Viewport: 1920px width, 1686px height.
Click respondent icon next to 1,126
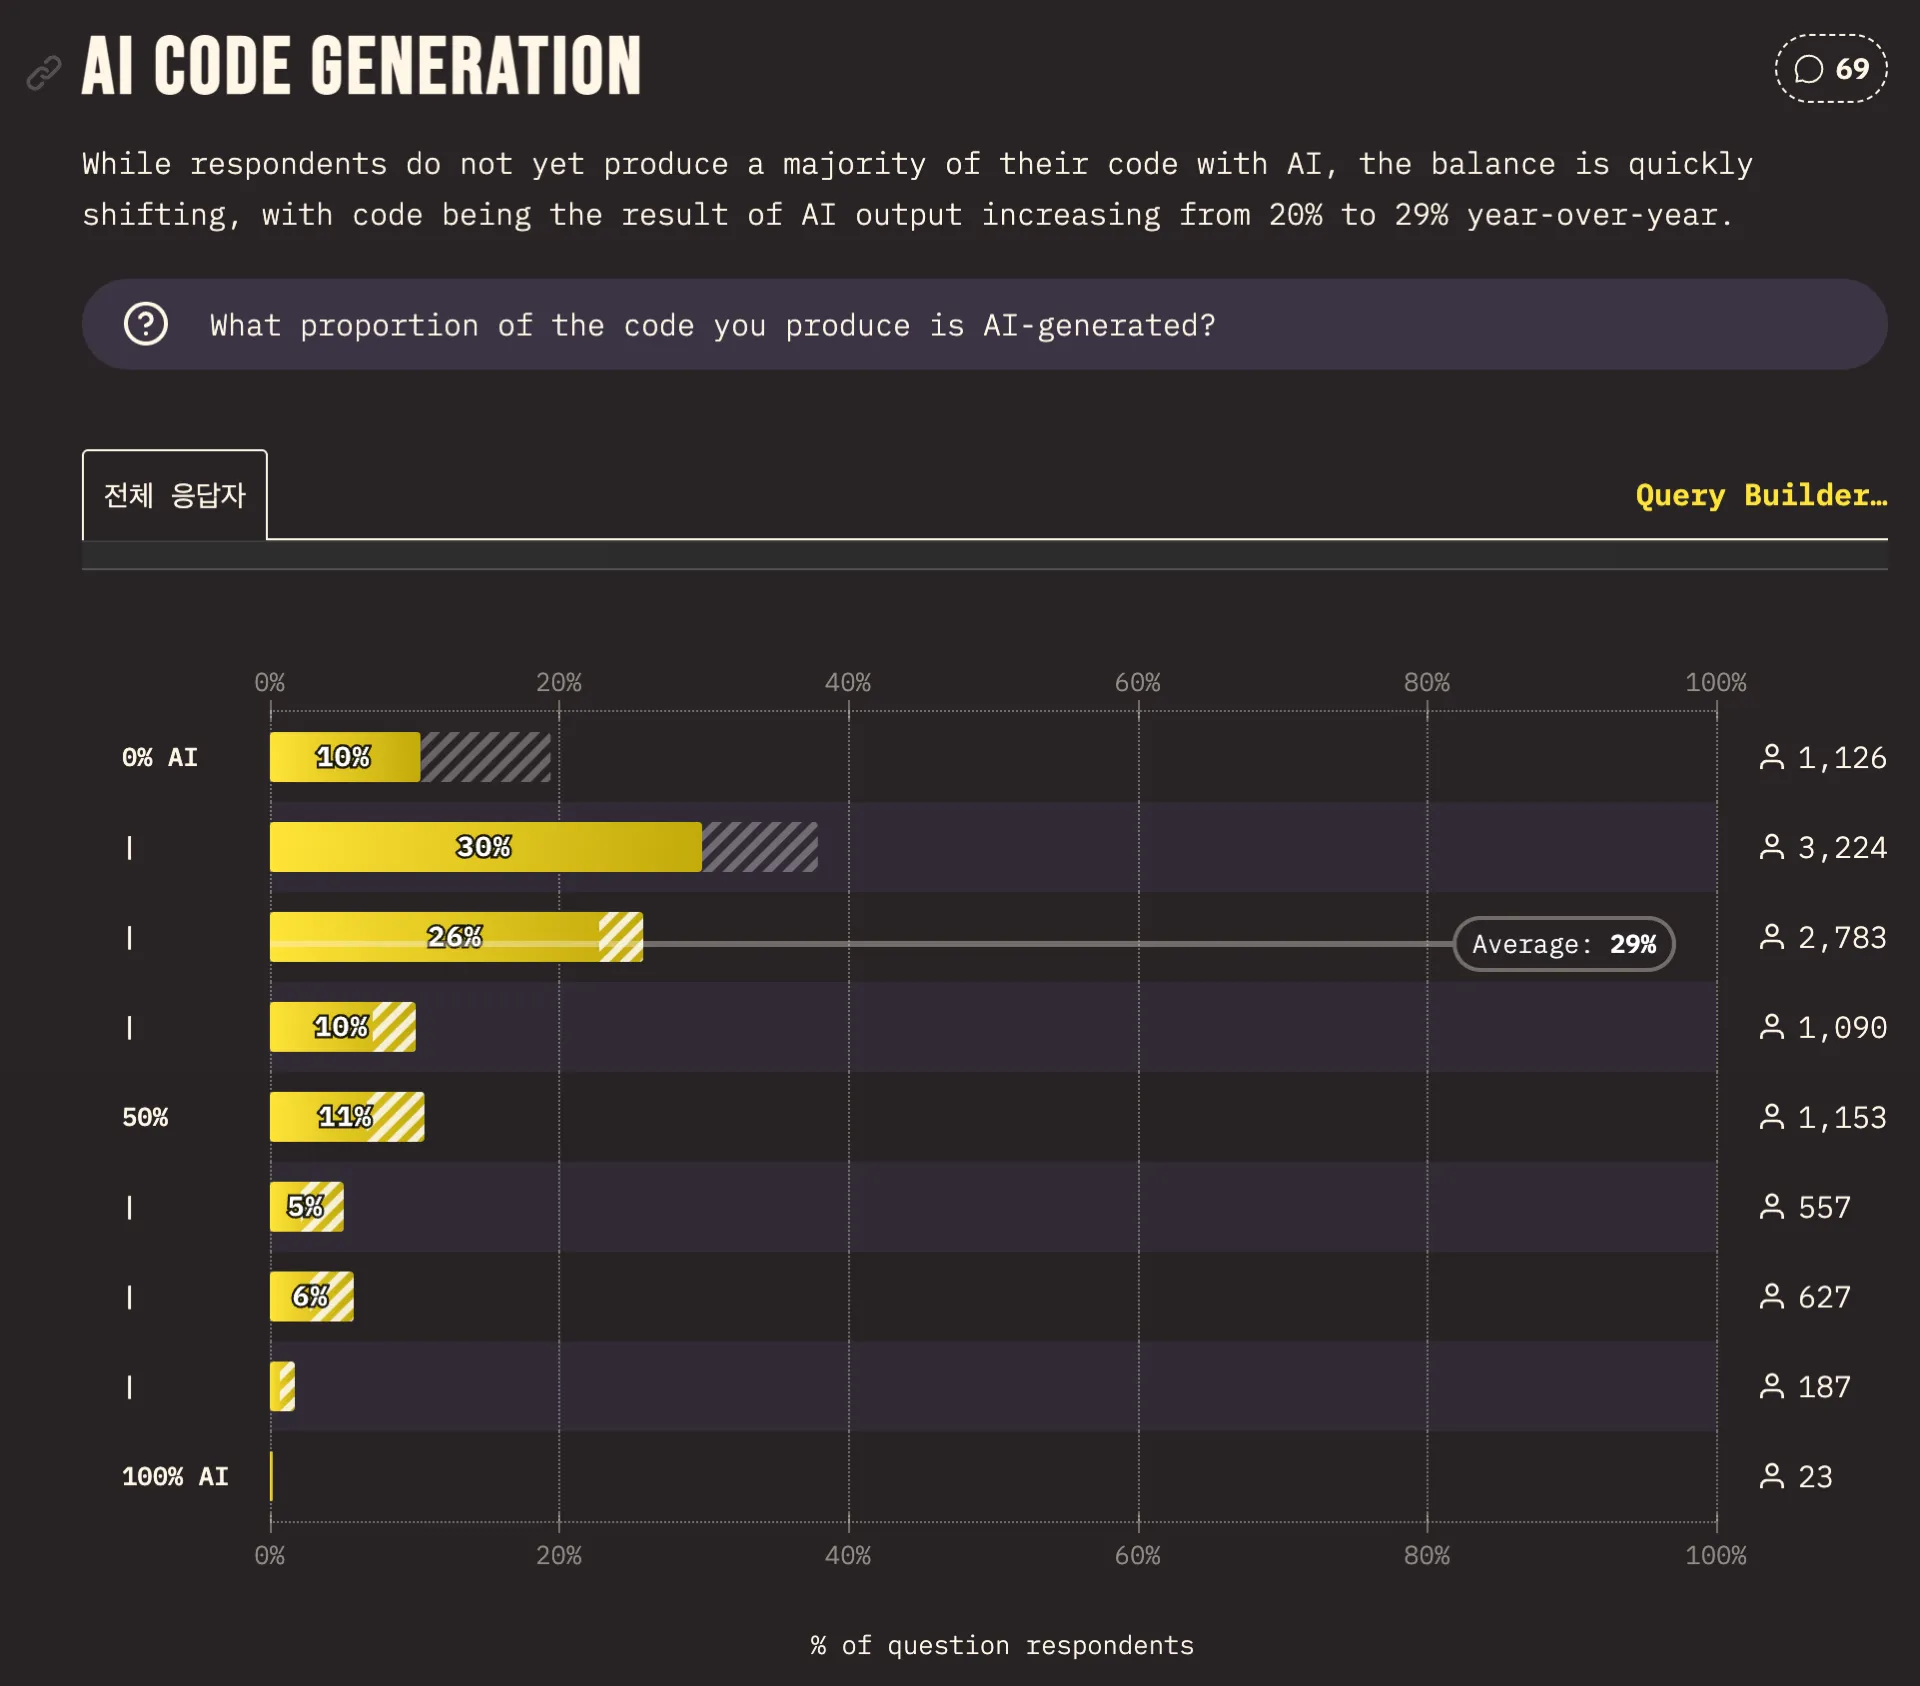pos(1771,757)
